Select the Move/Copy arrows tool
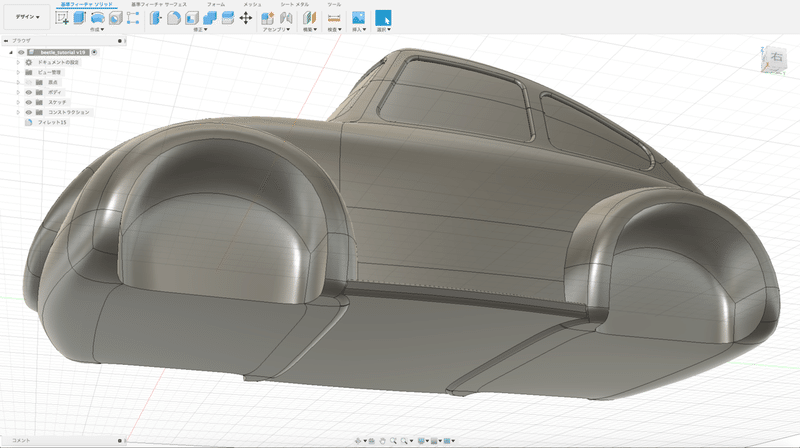This screenshot has width=800, height=448. tap(246, 18)
